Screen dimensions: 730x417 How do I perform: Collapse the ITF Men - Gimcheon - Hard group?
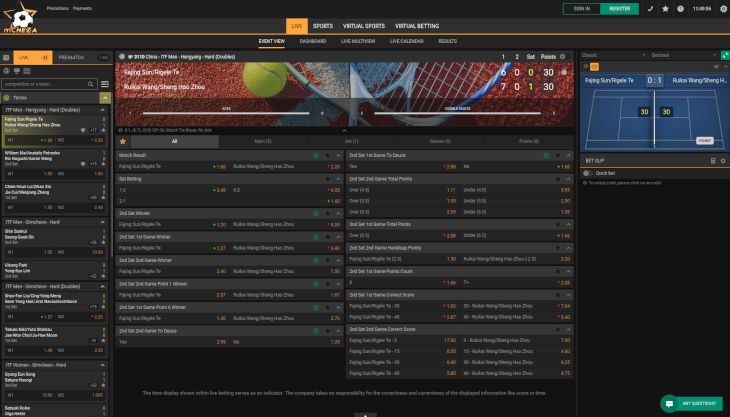[x=102, y=222]
